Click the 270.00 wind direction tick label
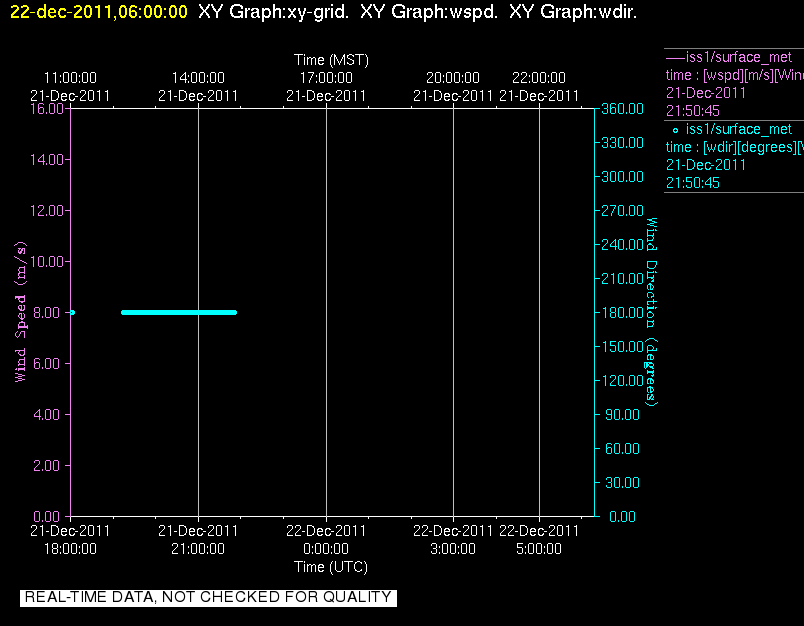The height and width of the screenshot is (626, 804). [622, 211]
